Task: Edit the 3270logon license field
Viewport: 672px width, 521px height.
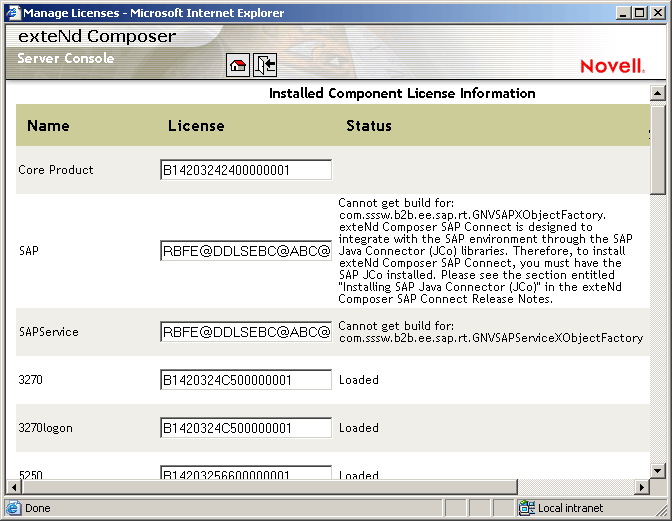Action: coord(246,428)
